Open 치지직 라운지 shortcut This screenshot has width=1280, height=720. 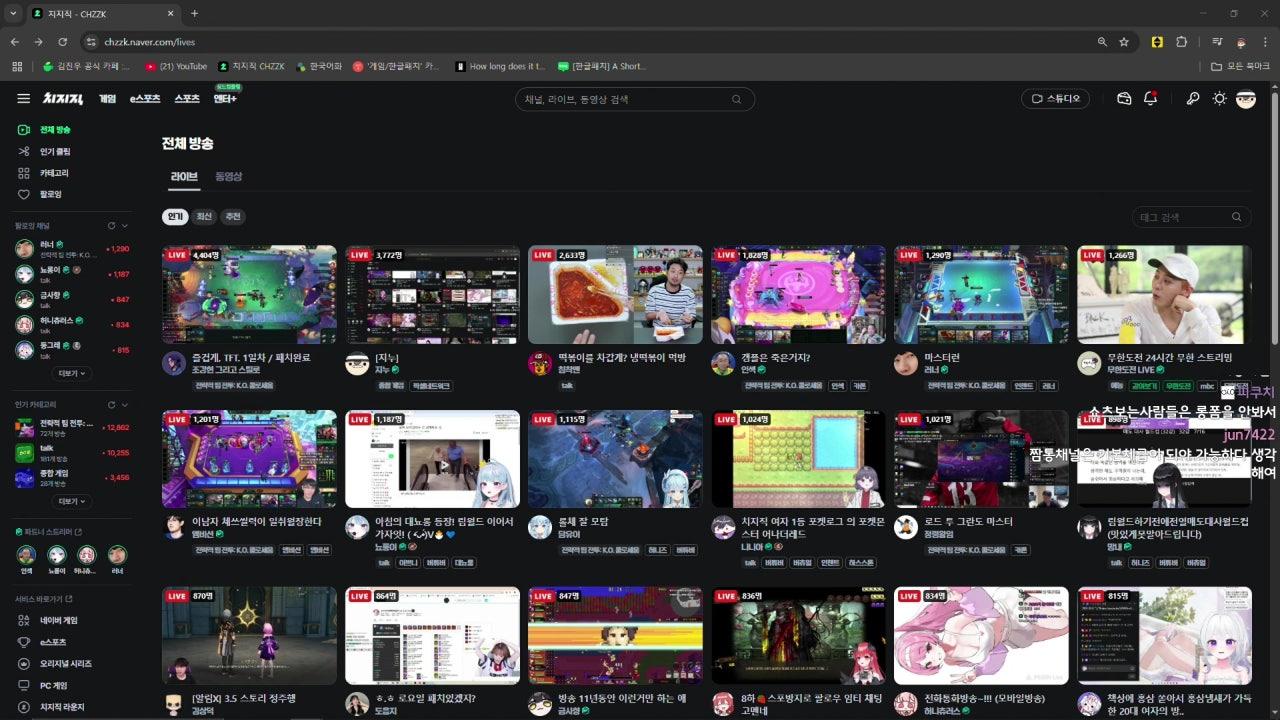click(x=51, y=707)
